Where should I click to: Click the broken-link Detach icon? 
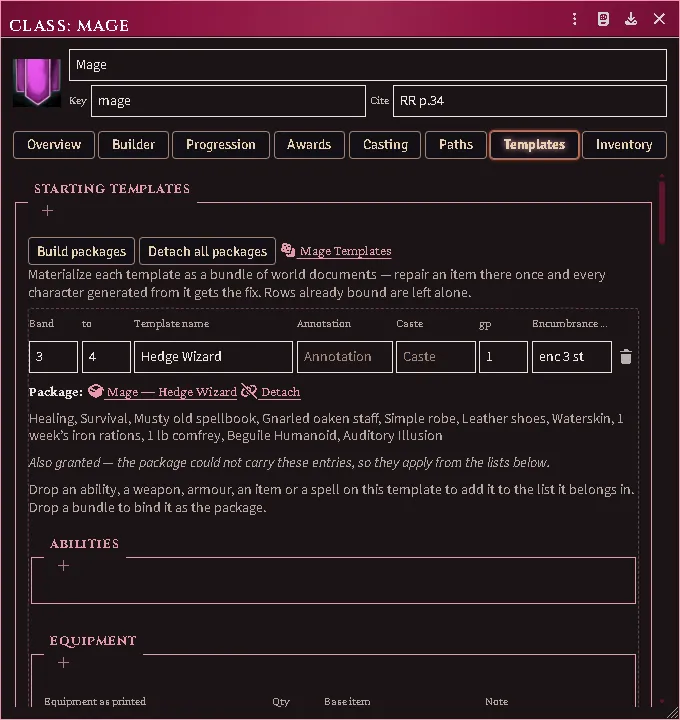click(249, 391)
